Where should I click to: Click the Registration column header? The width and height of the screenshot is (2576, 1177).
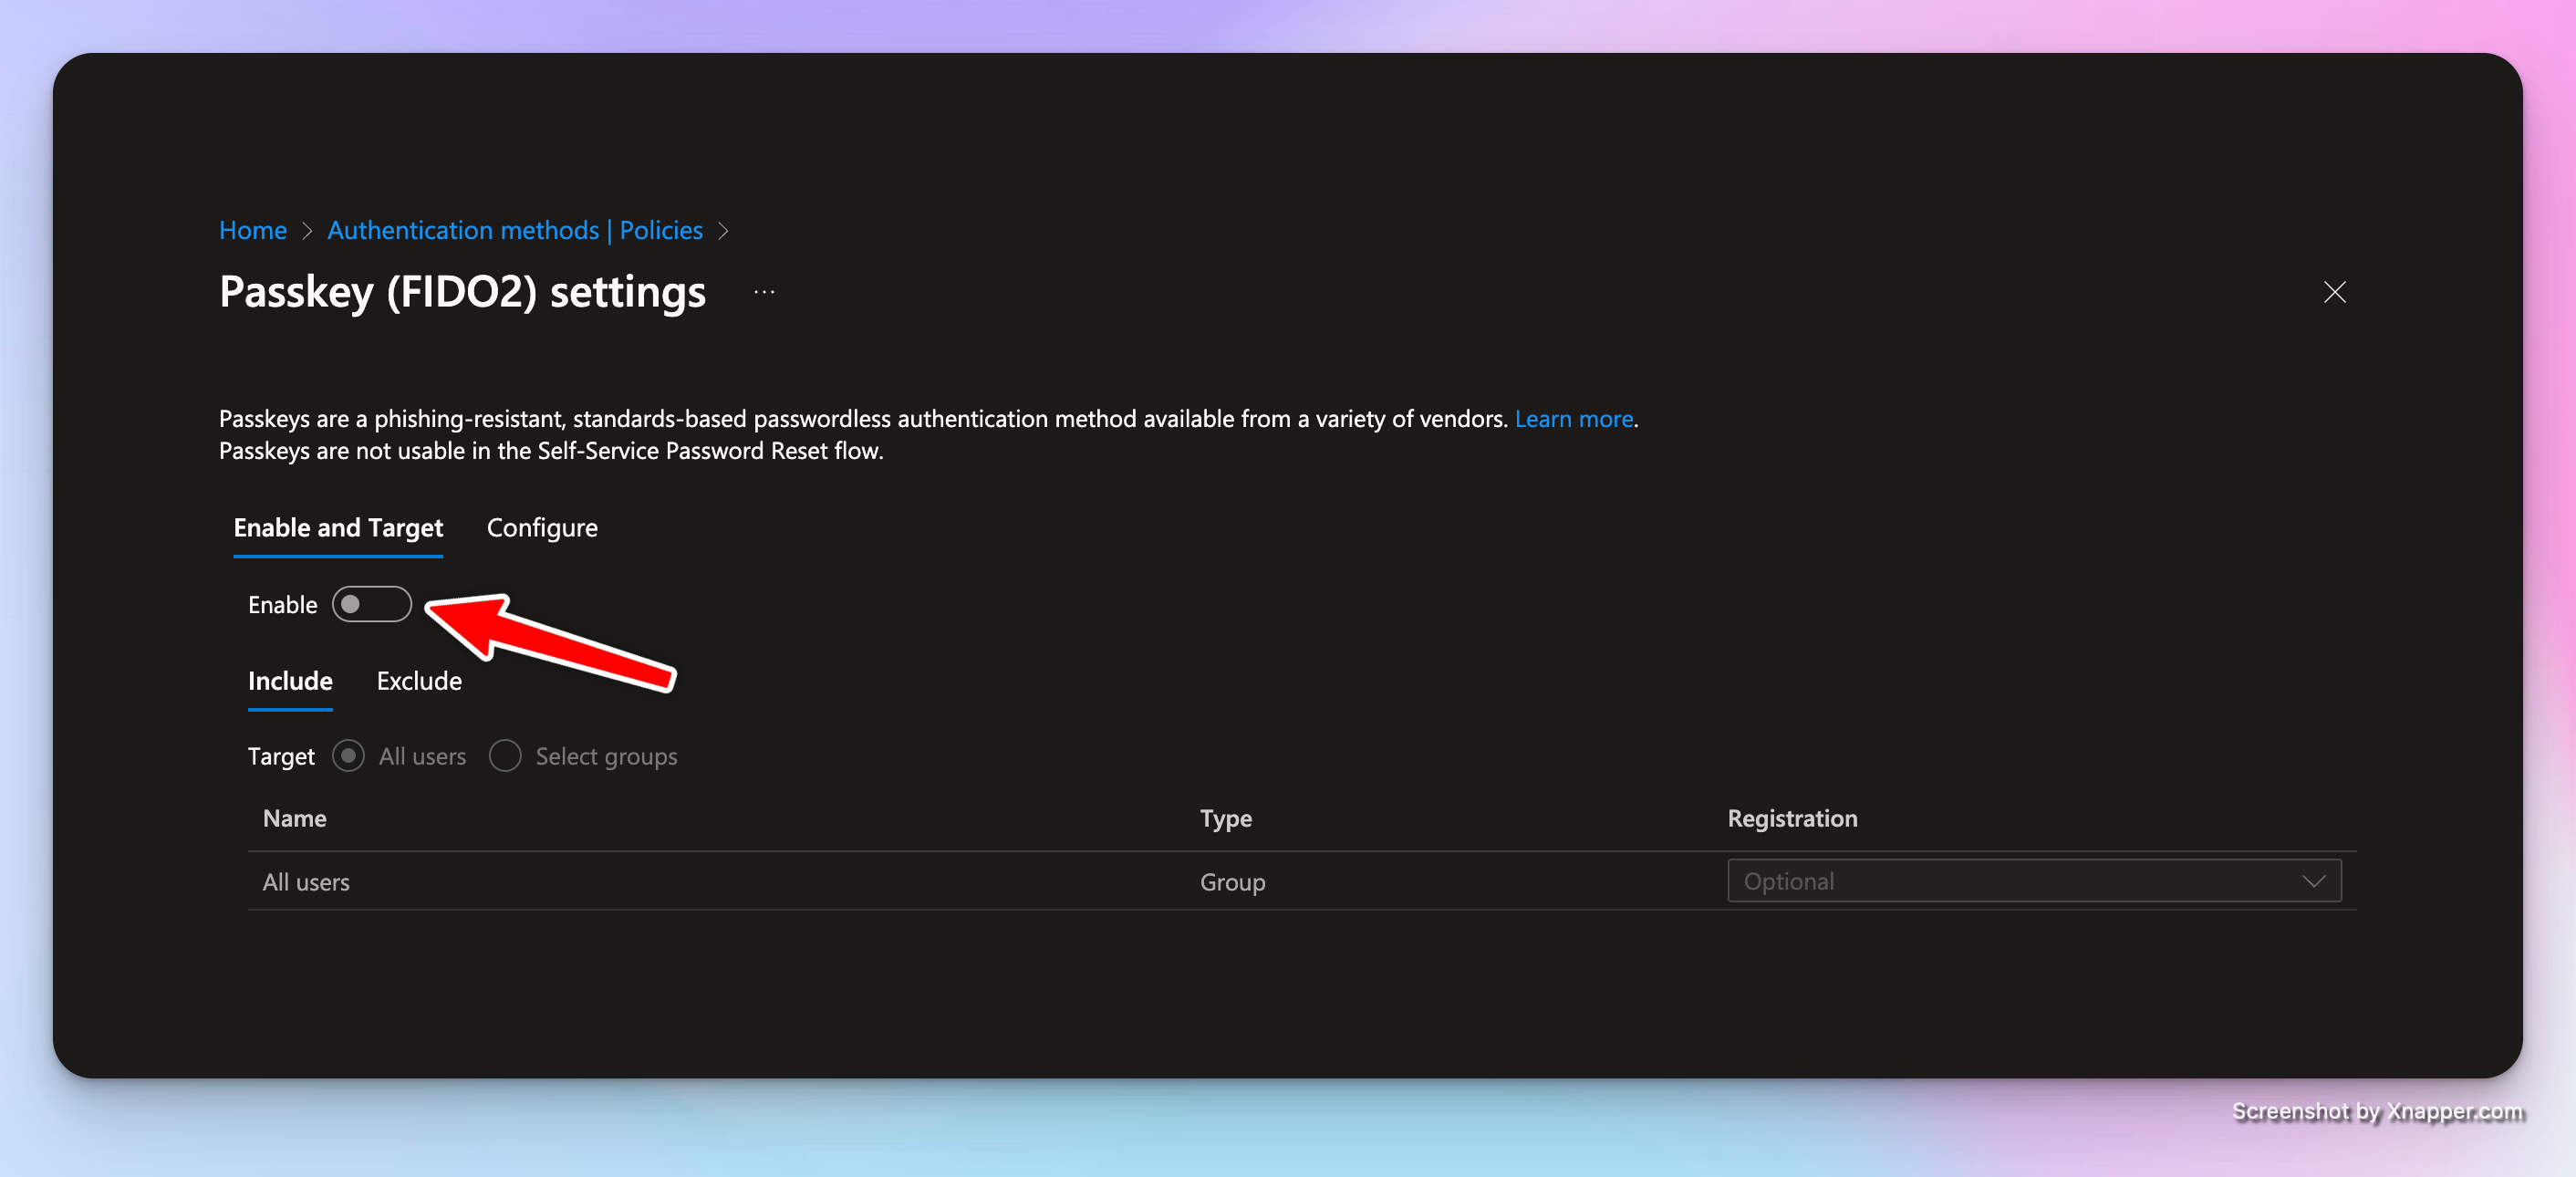tap(1792, 818)
